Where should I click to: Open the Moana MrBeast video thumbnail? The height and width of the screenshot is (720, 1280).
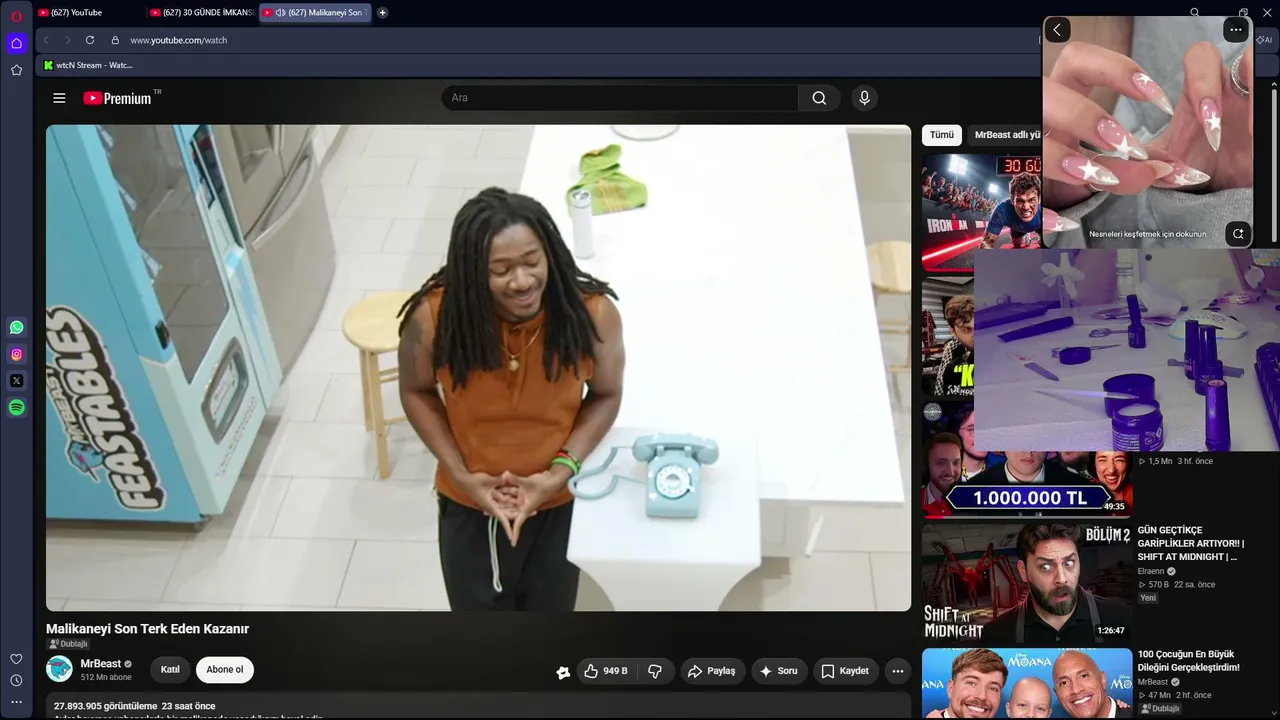click(1027, 684)
